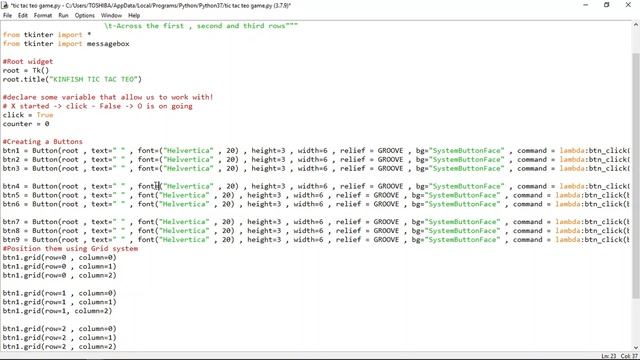Click the '#Root widget' comment

click(28, 62)
